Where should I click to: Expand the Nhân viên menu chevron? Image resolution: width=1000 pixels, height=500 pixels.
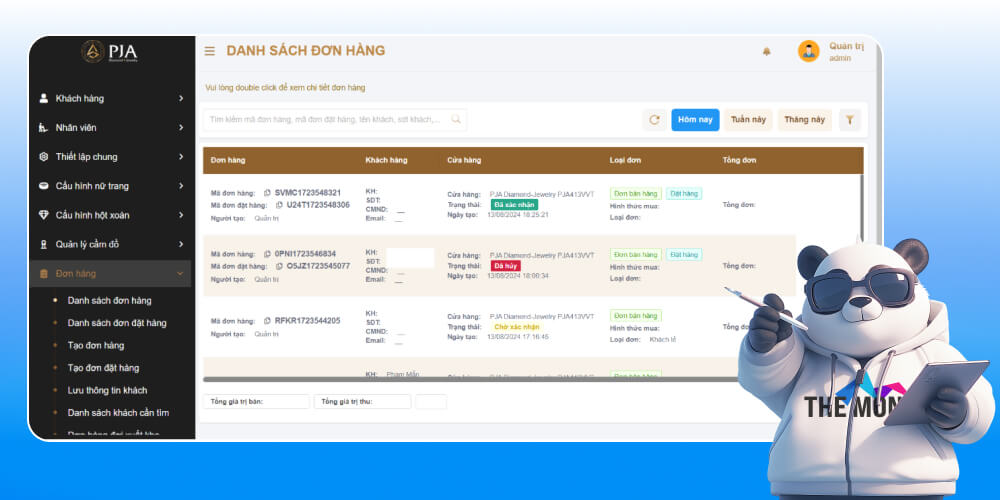pos(181,128)
